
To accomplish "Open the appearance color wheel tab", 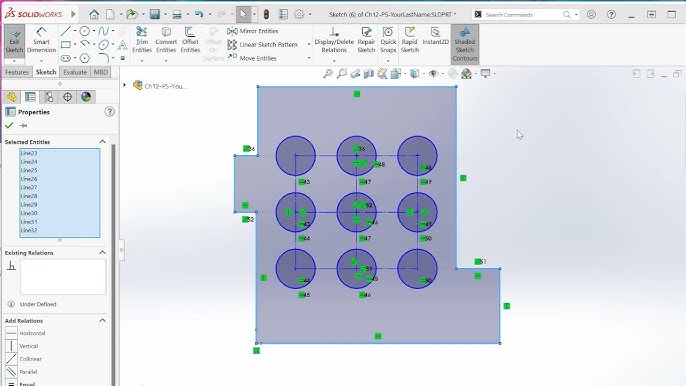I will pos(86,97).
